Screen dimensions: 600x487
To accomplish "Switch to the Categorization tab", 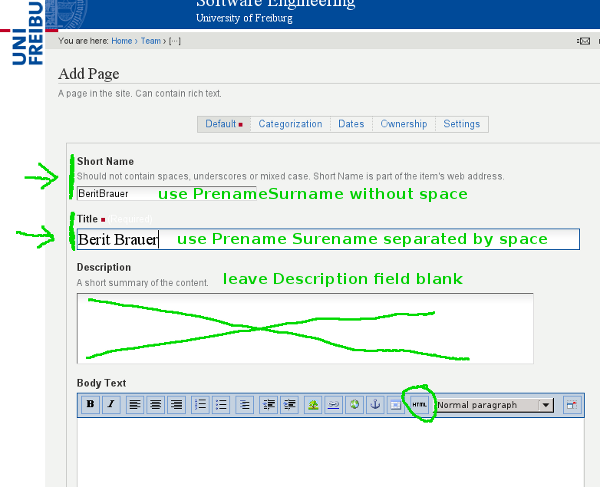I will click(290, 124).
